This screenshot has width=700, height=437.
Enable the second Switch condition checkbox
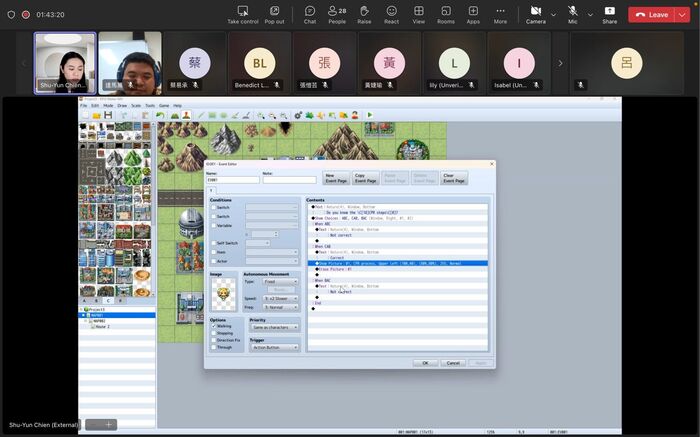pos(214,216)
